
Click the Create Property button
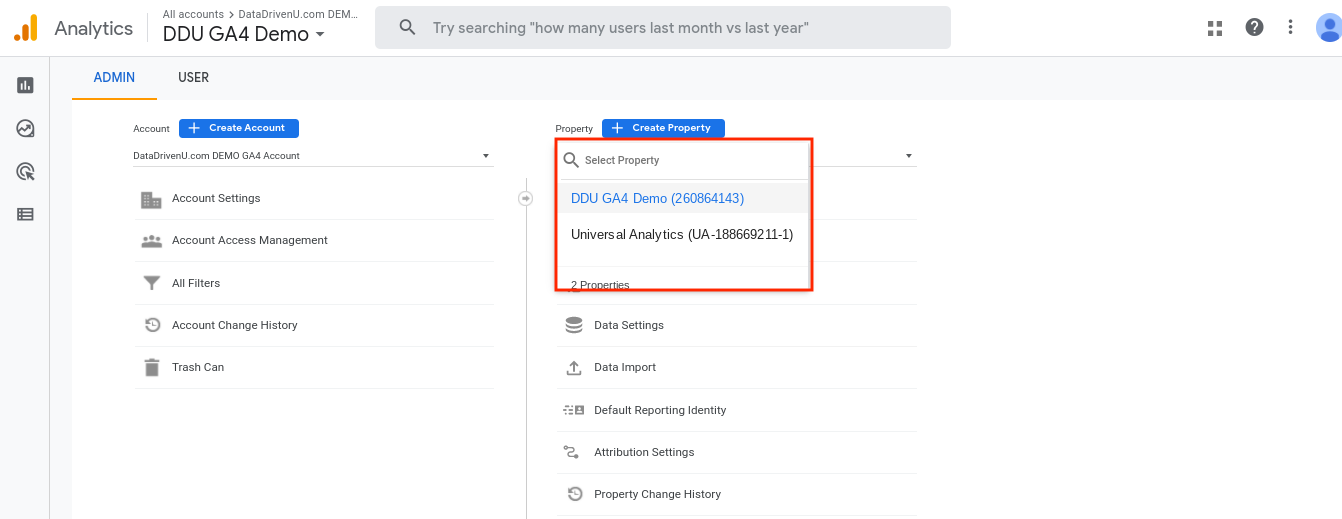tap(663, 128)
